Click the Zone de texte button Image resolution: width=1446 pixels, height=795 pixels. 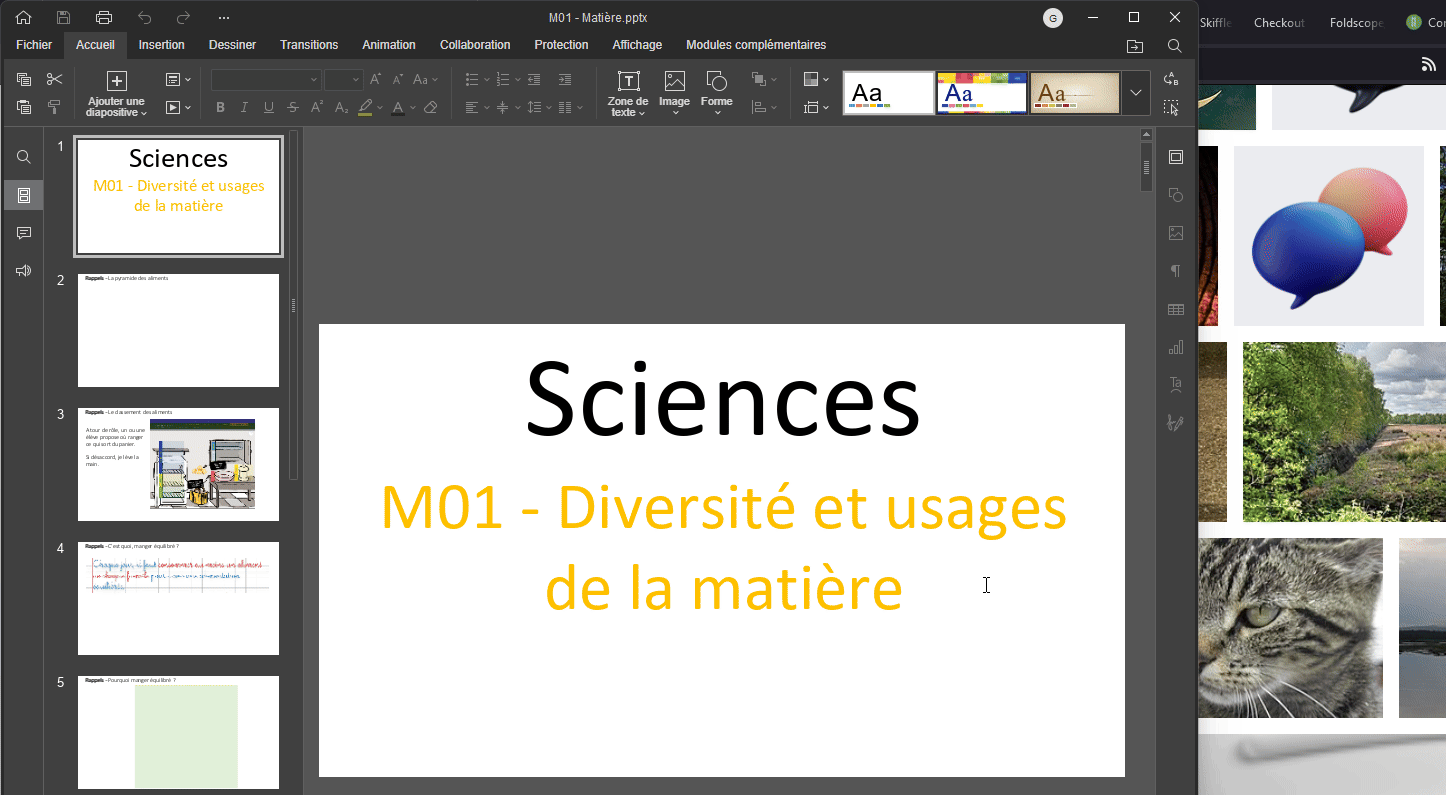628,94
